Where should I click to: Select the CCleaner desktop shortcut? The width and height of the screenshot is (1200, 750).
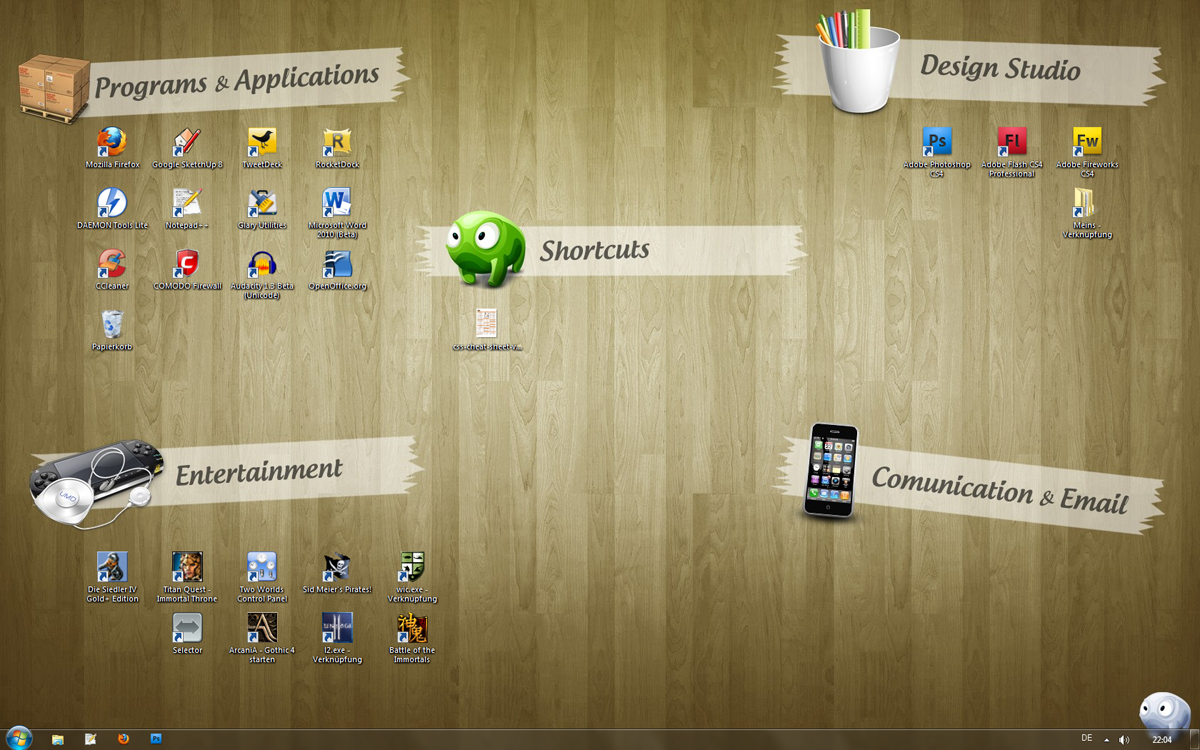[x=112, y=264]
